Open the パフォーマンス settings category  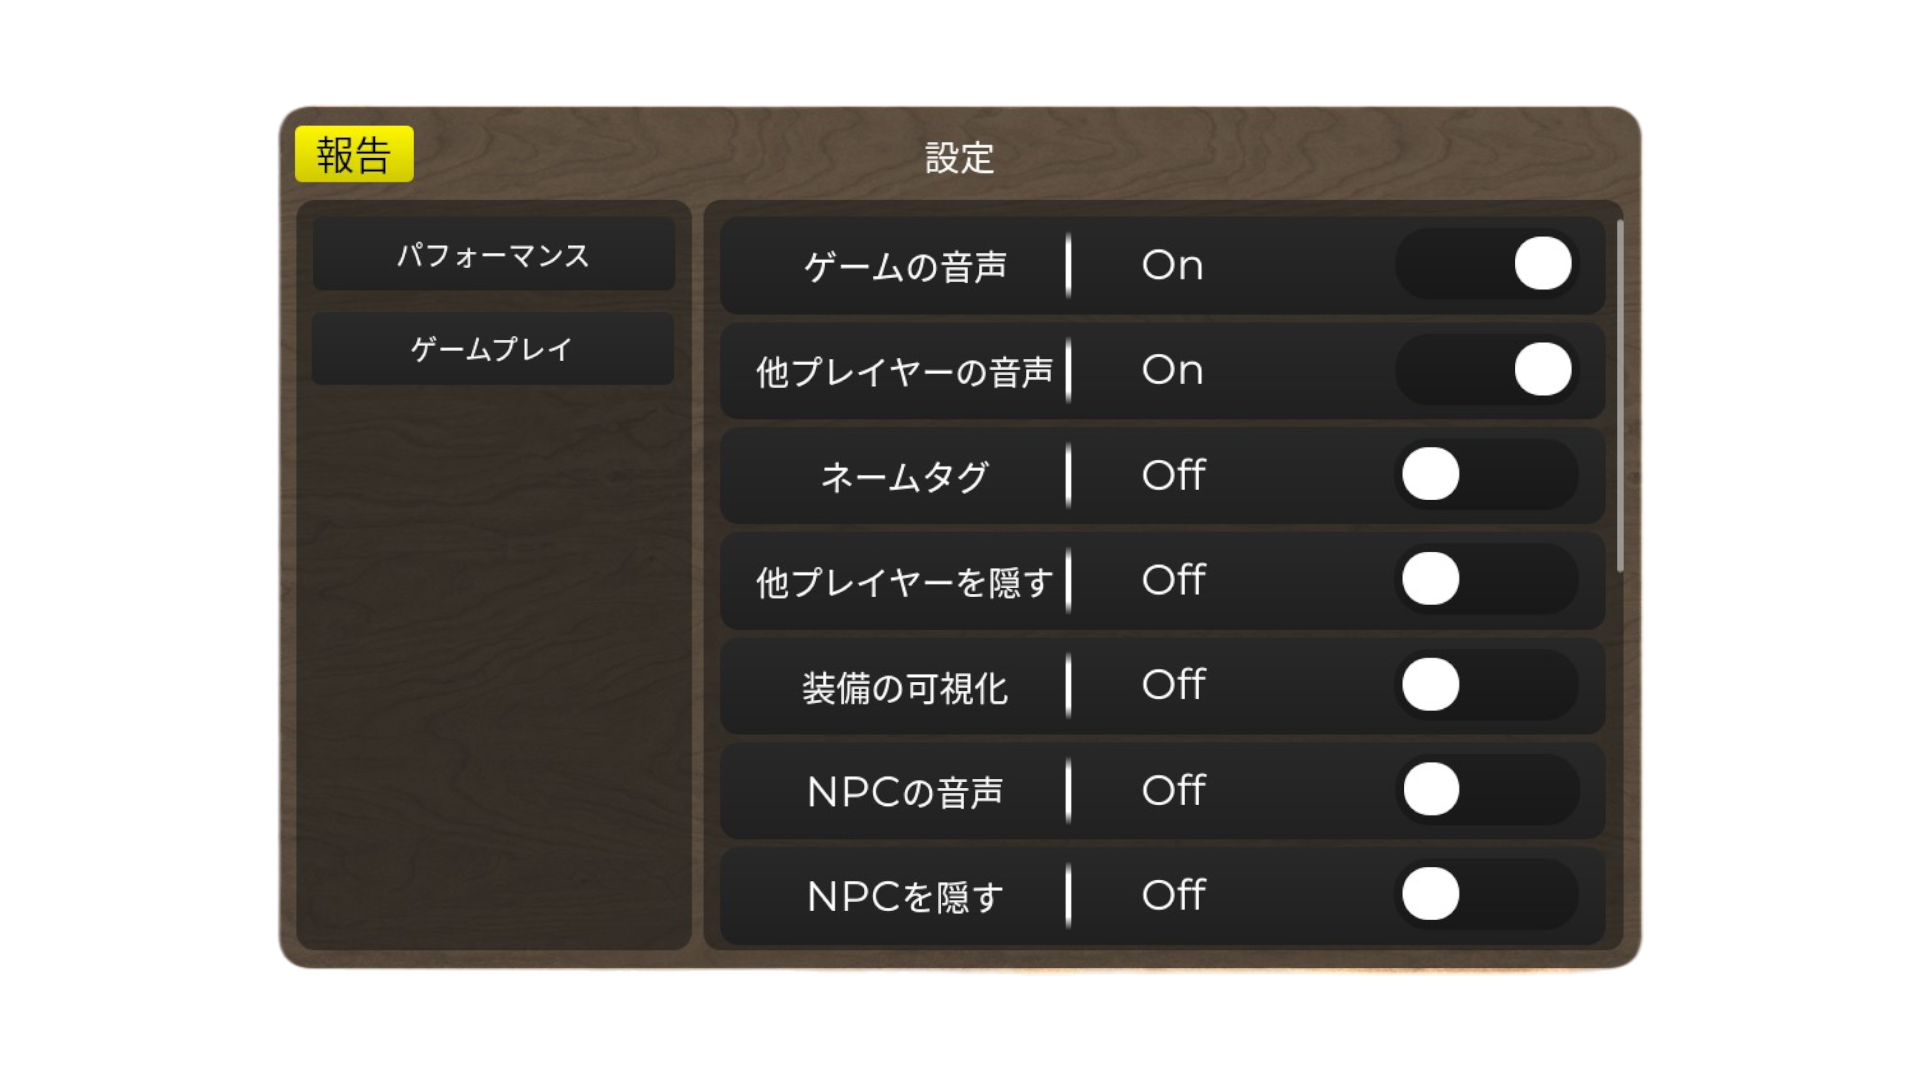click(494, 254)
